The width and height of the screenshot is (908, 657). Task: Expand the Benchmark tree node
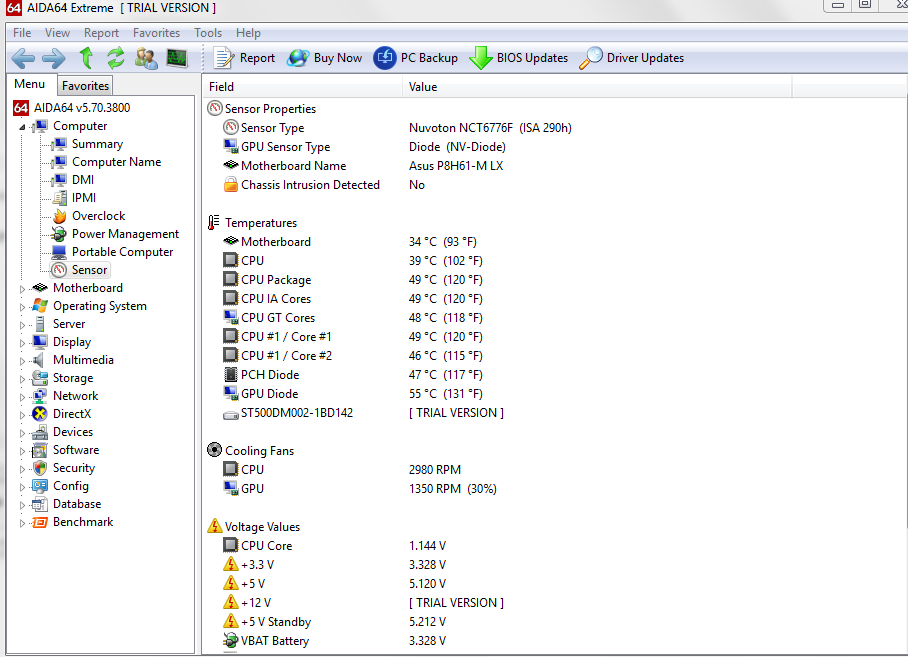(x=23, y=523)
